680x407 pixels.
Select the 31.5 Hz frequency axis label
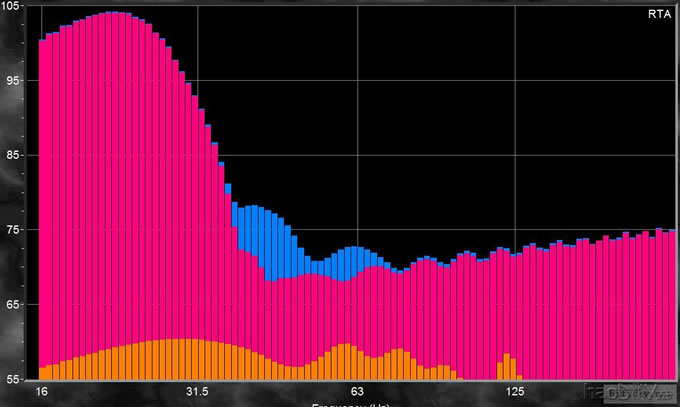pos(197,391)
